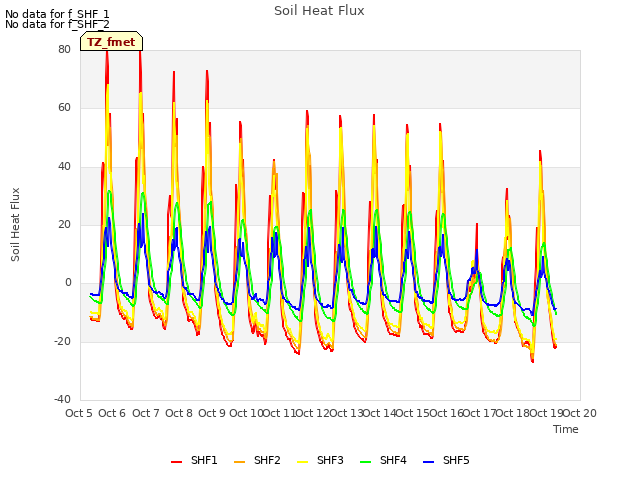Click the 60 y-axis tick label
The width and height of the screenshot is (640, 480).
tap(64, 108)
